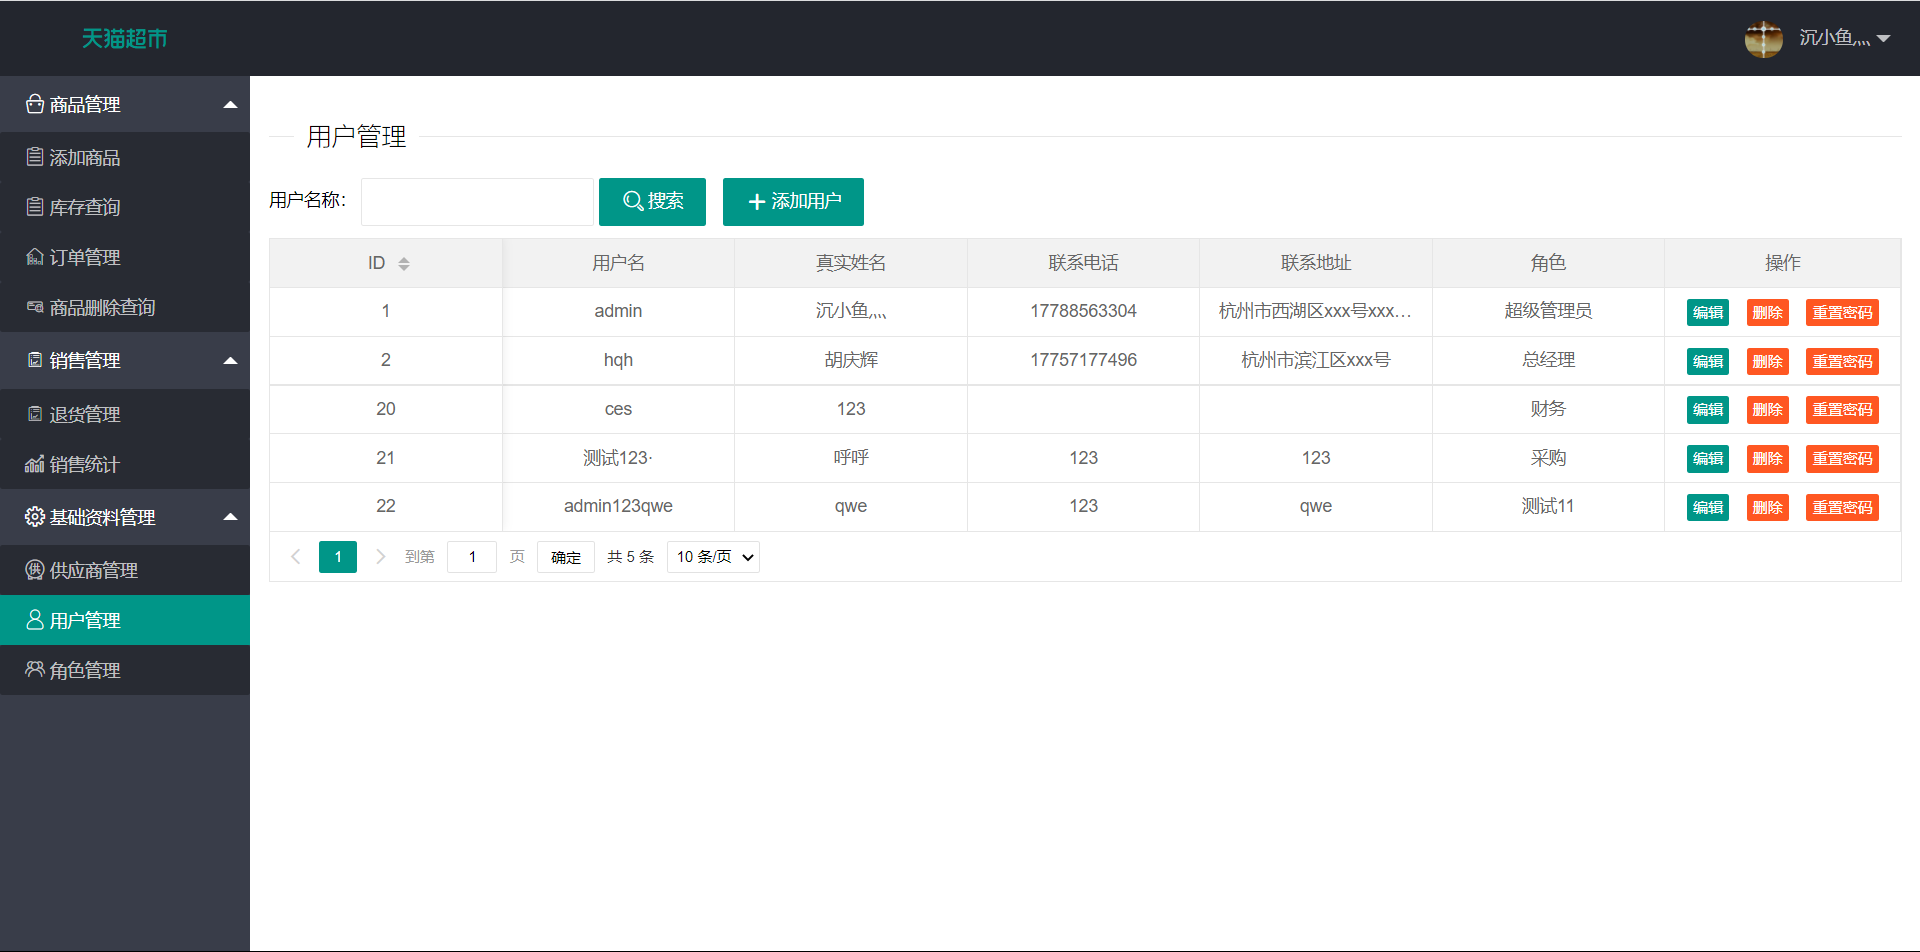1920x952 pixels.
Task: Click the 退货管理 sidebar icon
Action: pos(35,414)
